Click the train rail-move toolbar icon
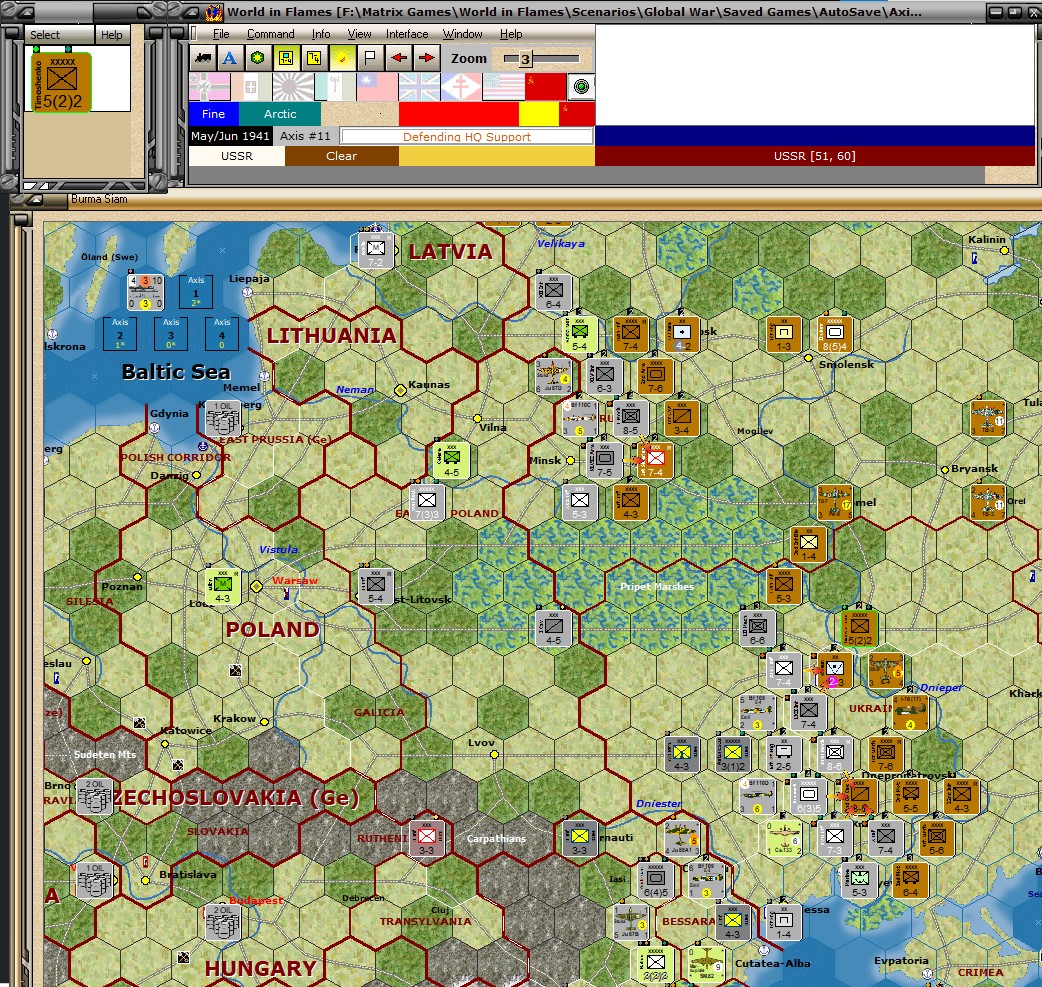This screenshot has height=987, width=1042. [203, 58]
